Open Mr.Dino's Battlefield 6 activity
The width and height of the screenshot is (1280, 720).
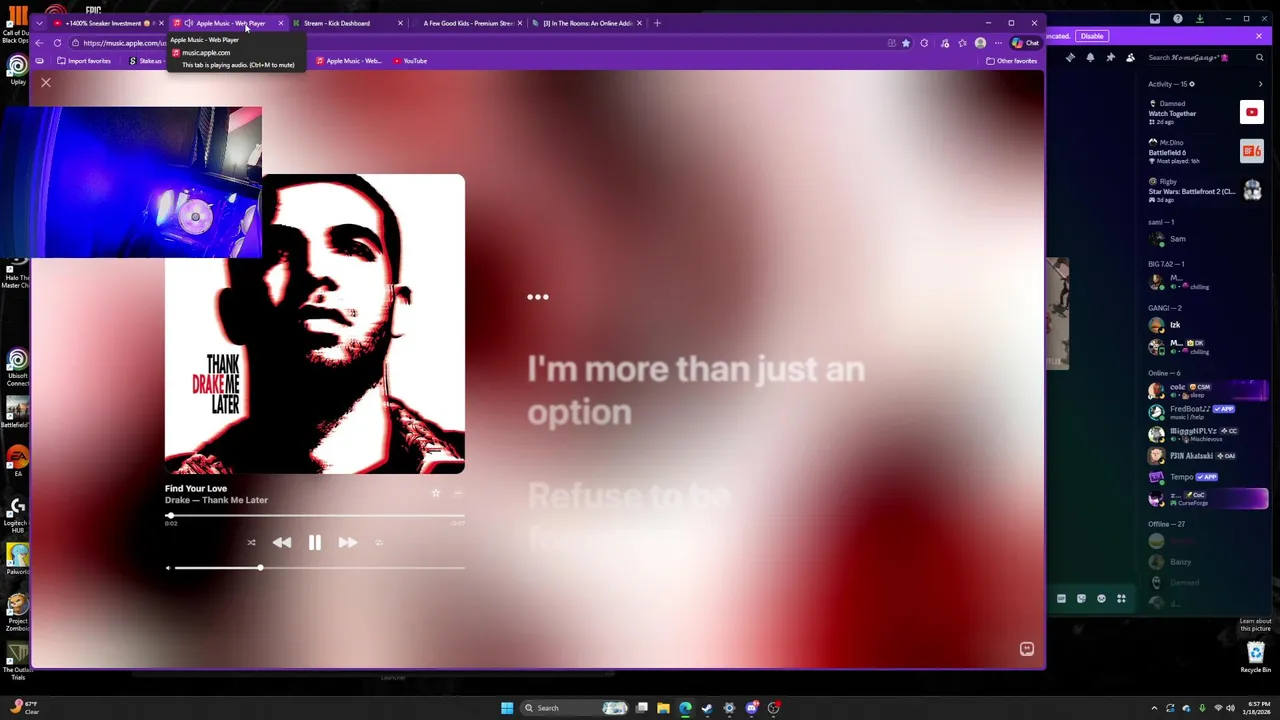pos(1206,151)
